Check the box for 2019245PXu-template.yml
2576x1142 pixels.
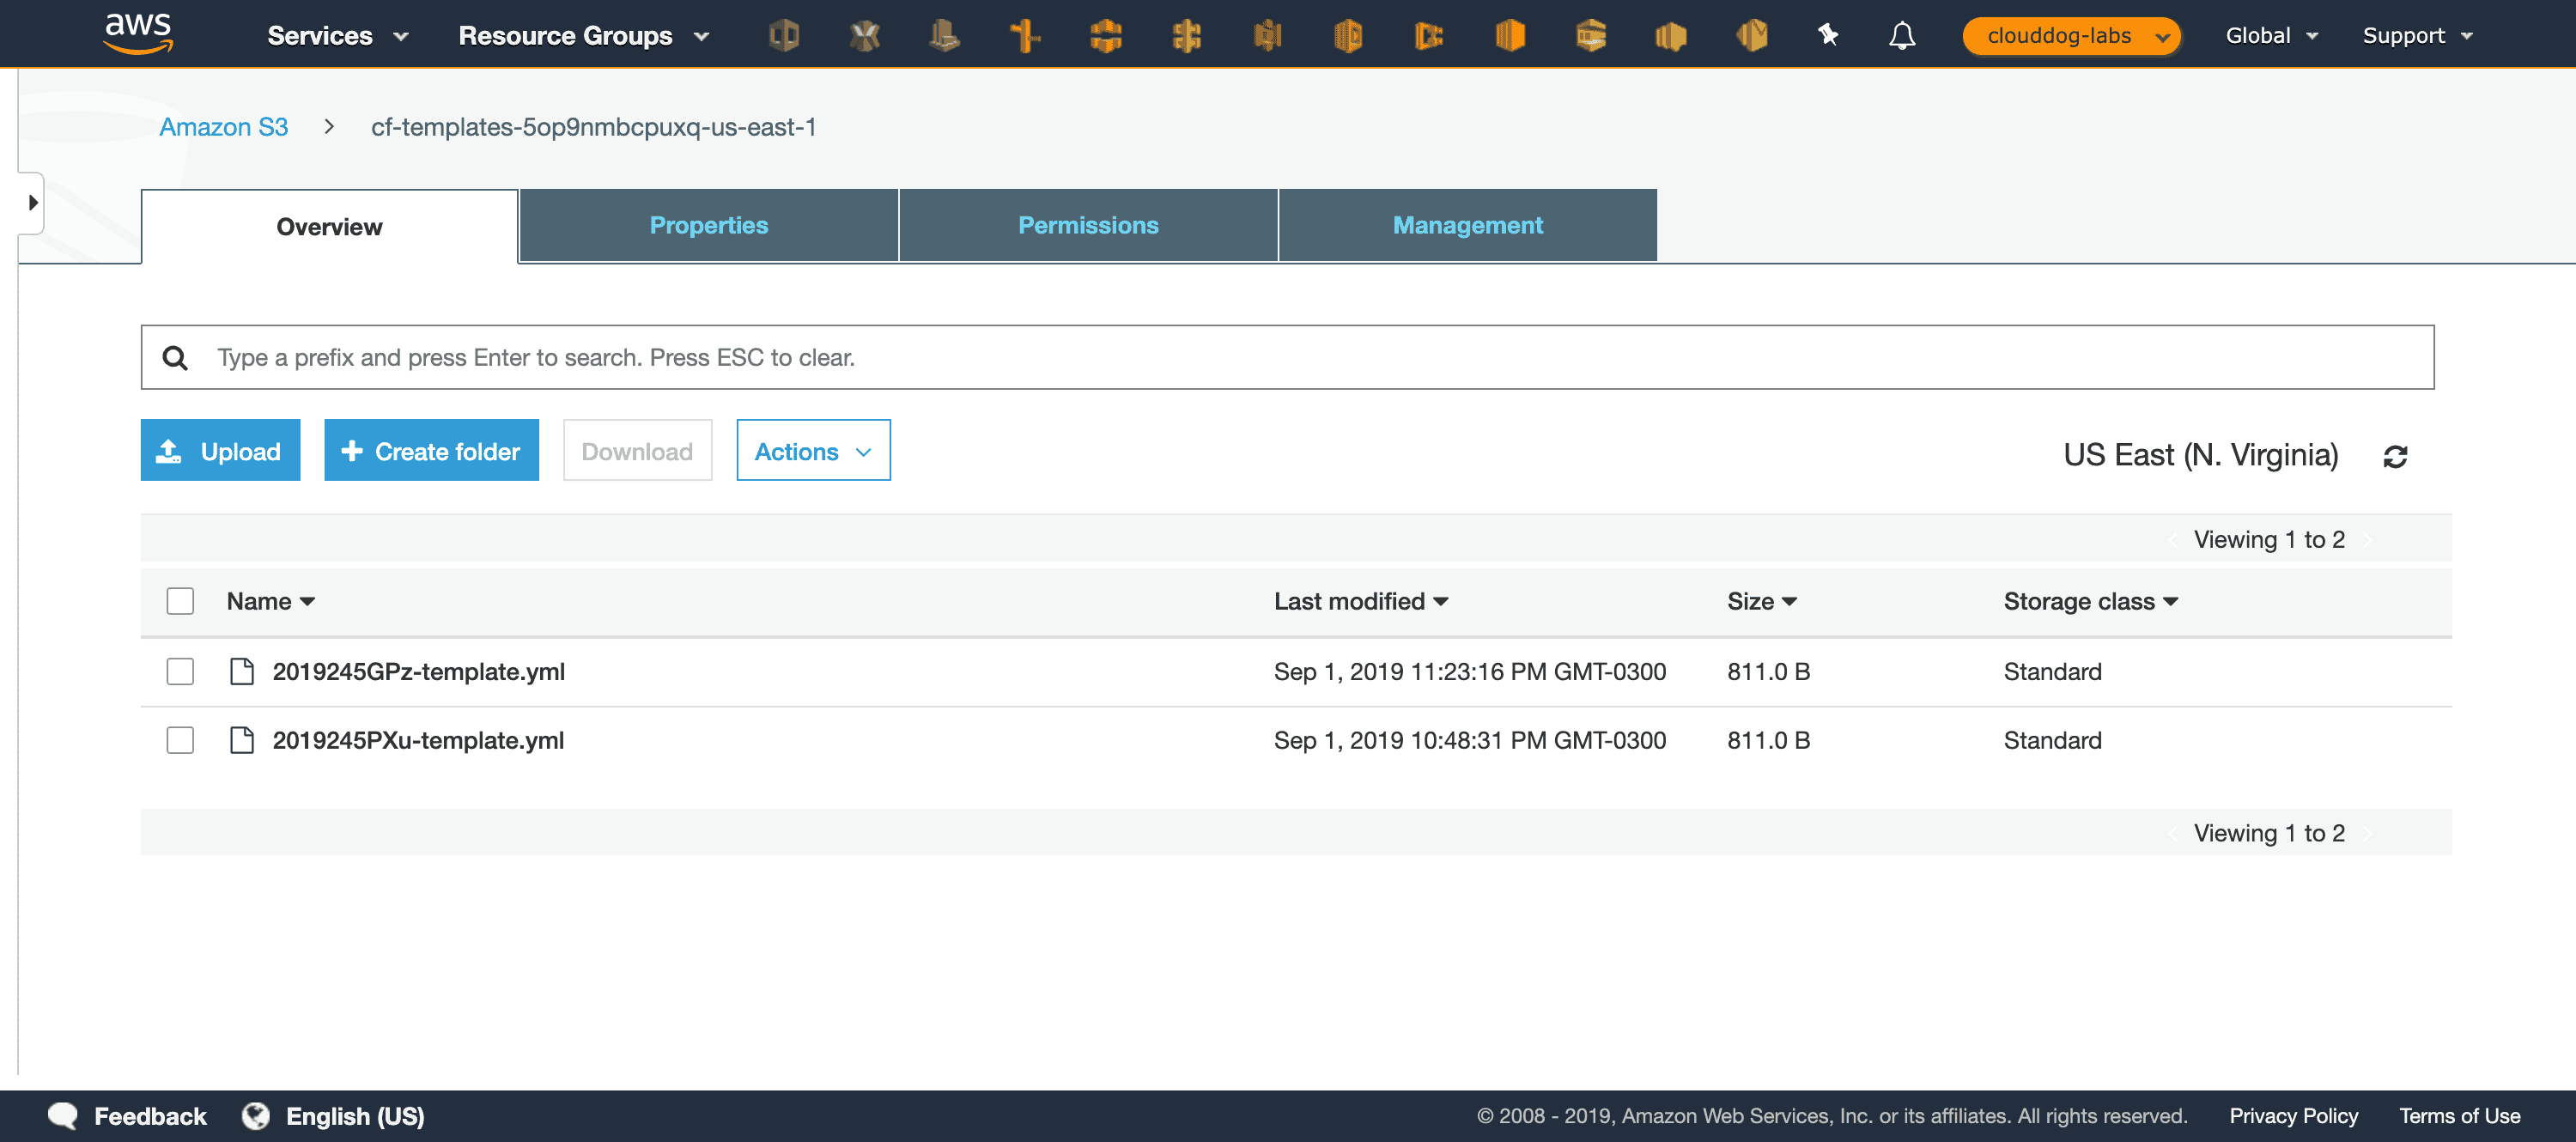[x=180, y=740]
